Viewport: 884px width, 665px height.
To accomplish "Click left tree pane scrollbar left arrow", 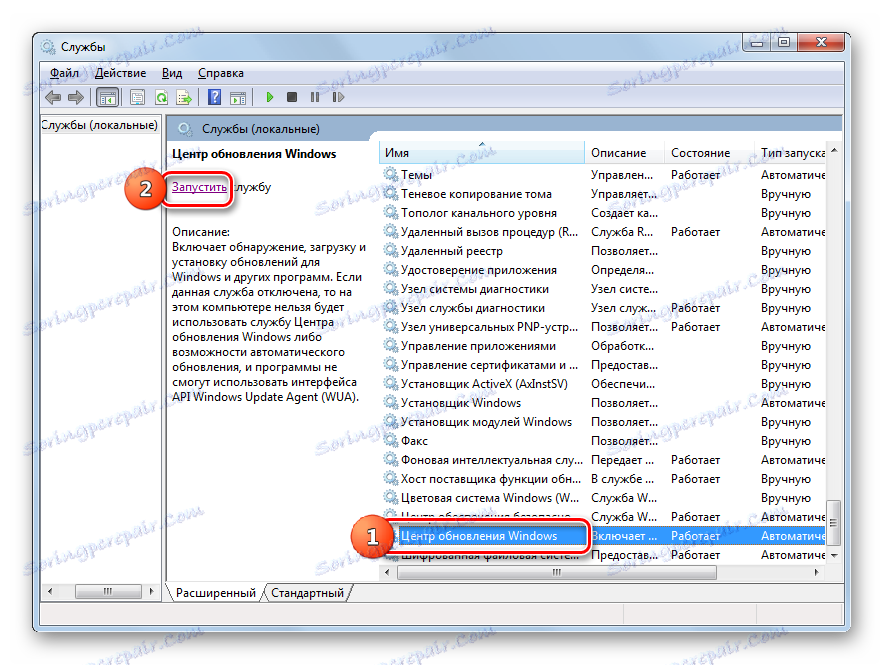I will (x=50, y=592).
